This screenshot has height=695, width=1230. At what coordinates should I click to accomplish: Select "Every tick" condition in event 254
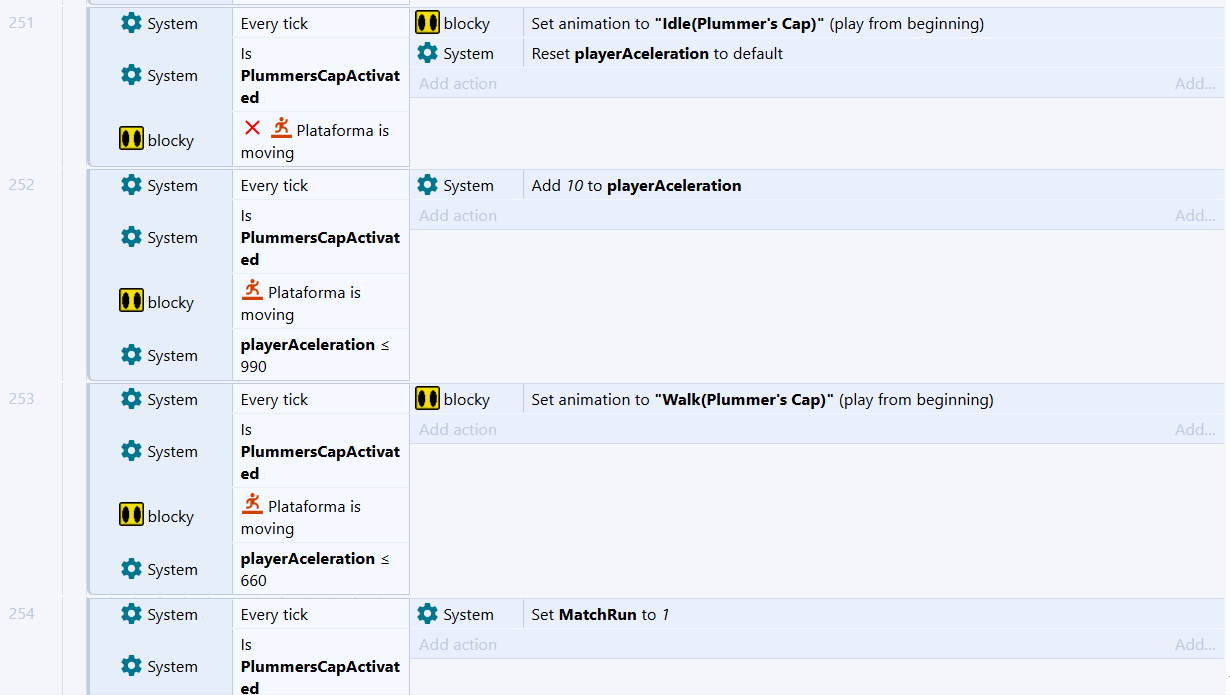click(x=274, y=615)
